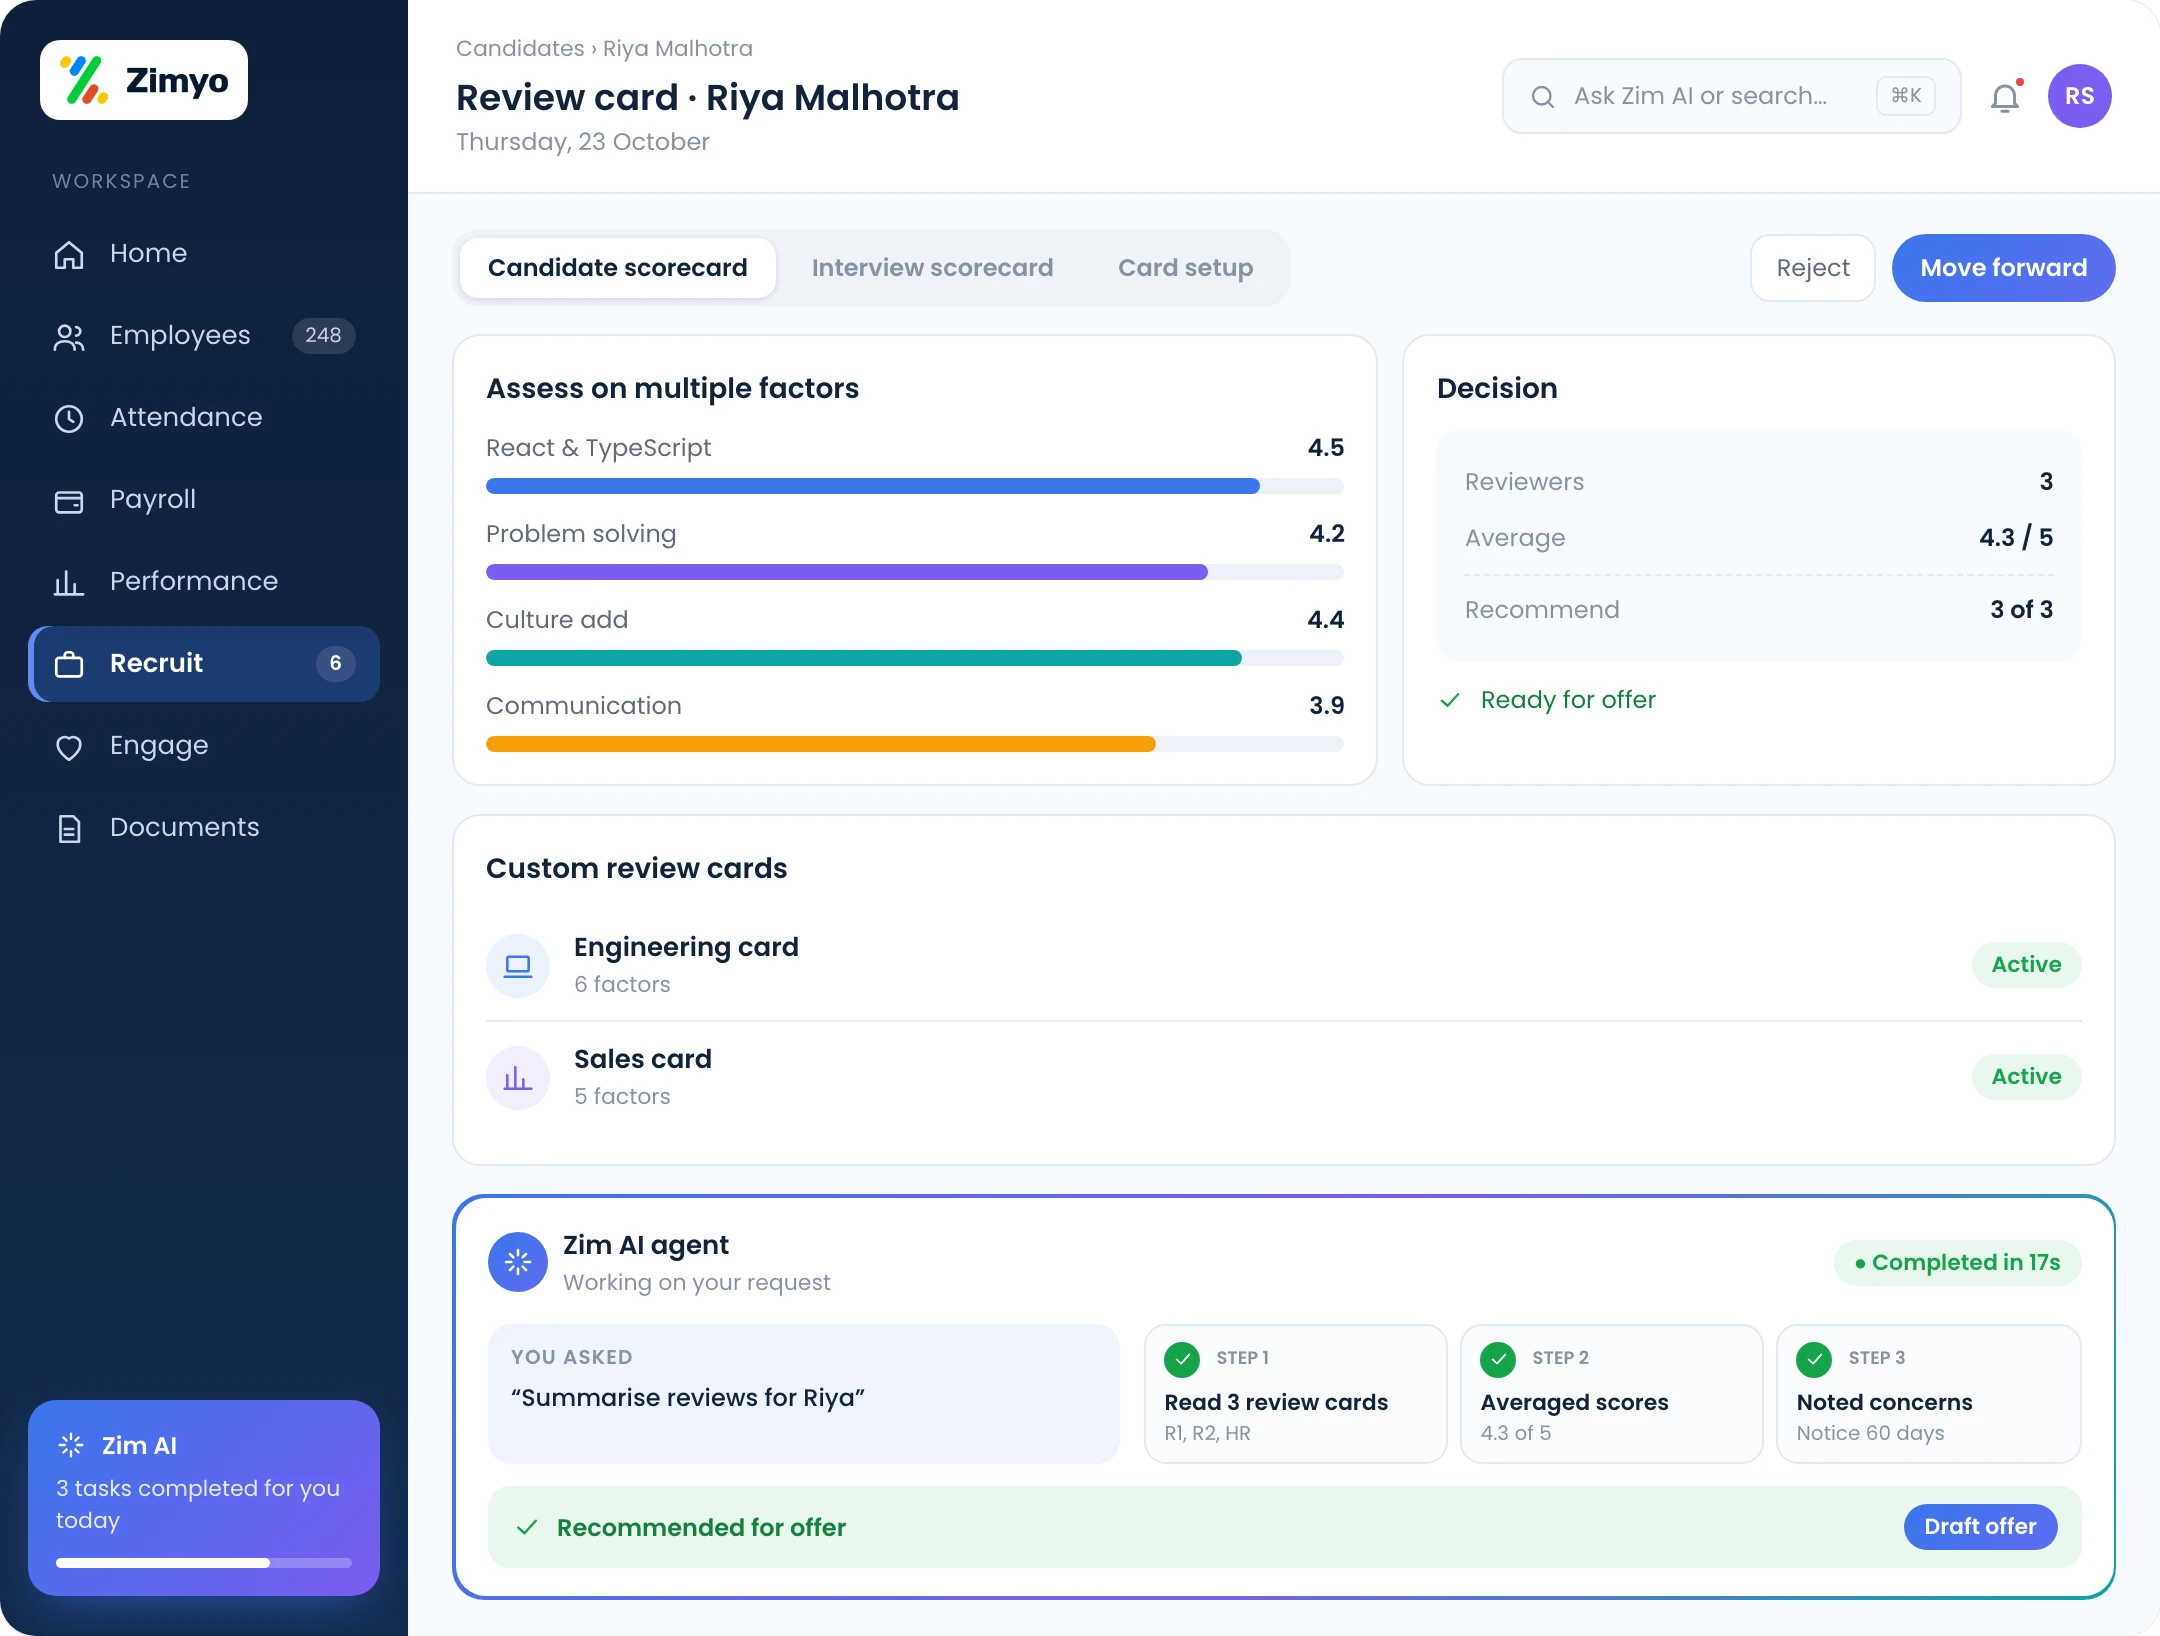
Task: Open the Employees people icon
Action: click(69, 337)
